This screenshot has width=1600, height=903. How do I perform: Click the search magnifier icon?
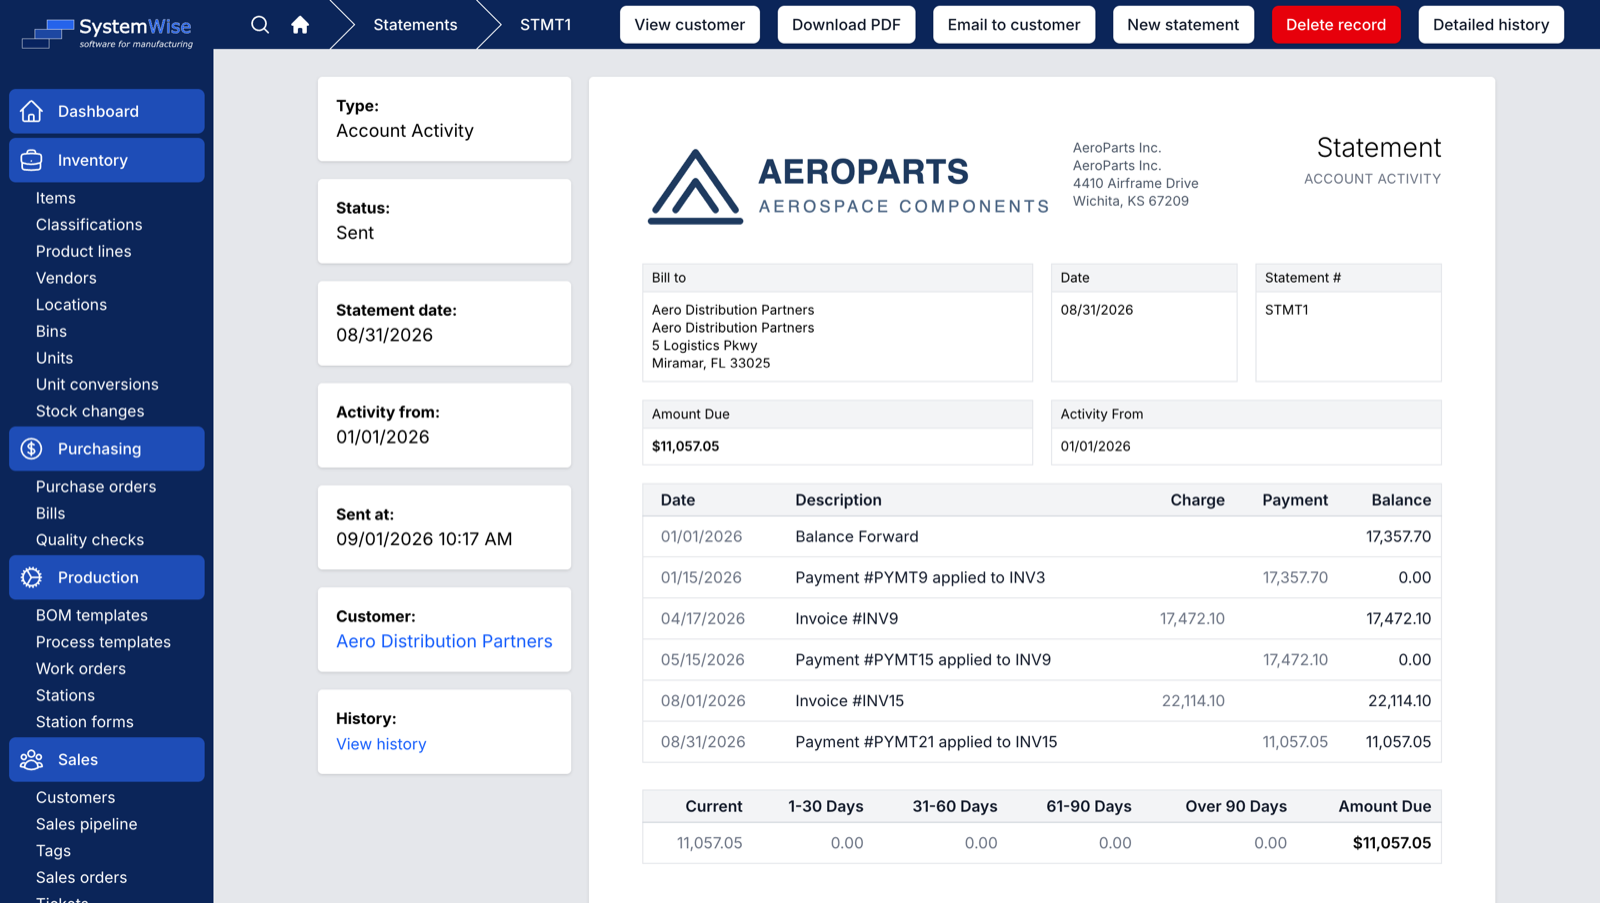pos(260,24)
